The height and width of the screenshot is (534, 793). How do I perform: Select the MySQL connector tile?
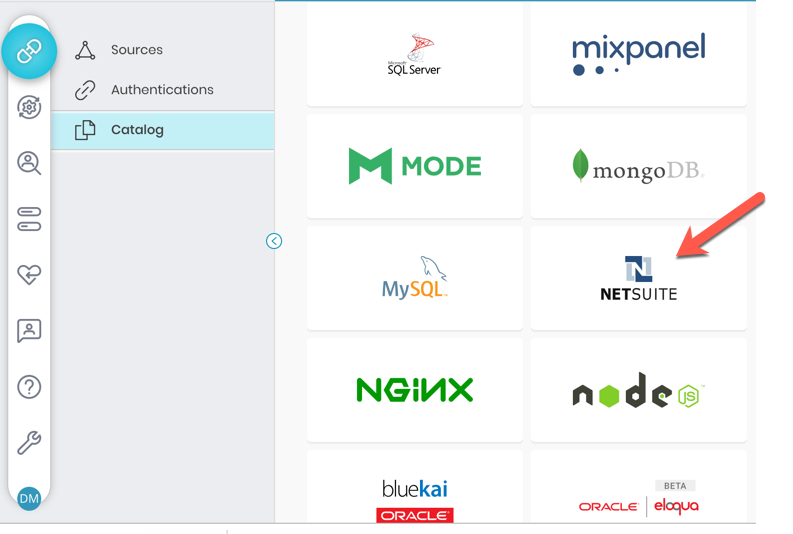(414, 277)
